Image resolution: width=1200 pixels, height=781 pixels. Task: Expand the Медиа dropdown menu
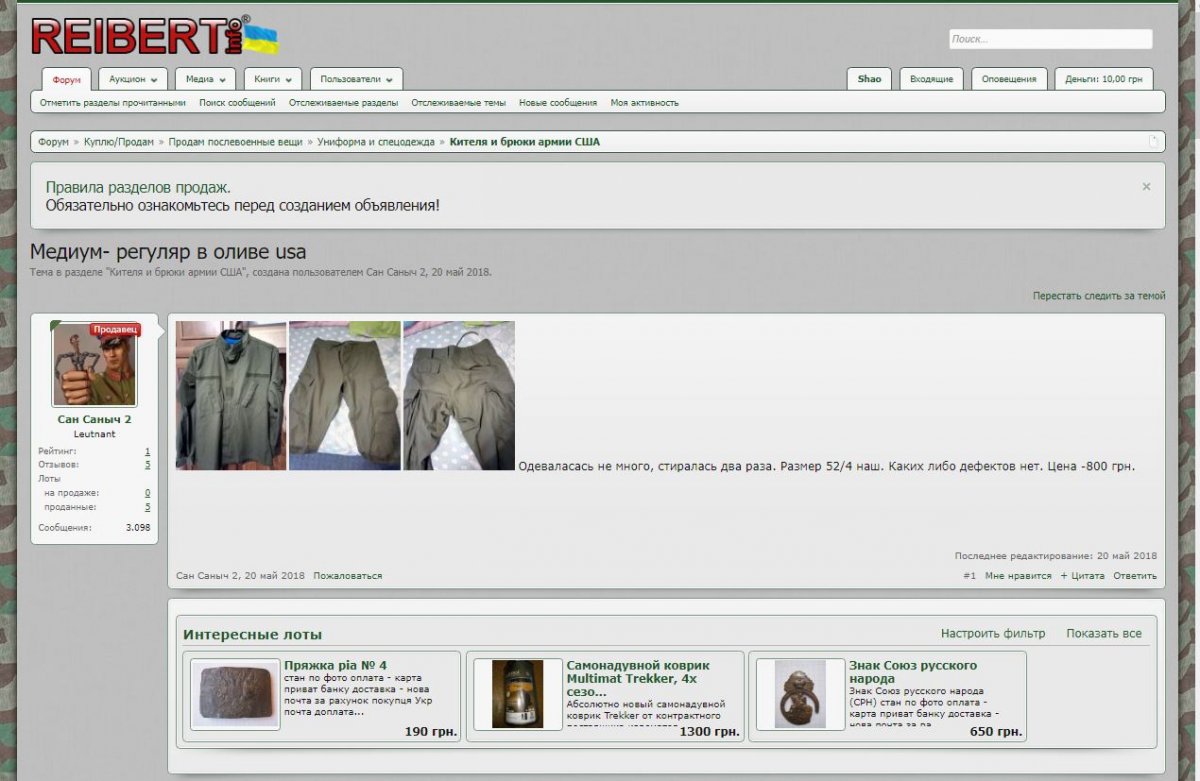tap(205, 79)
